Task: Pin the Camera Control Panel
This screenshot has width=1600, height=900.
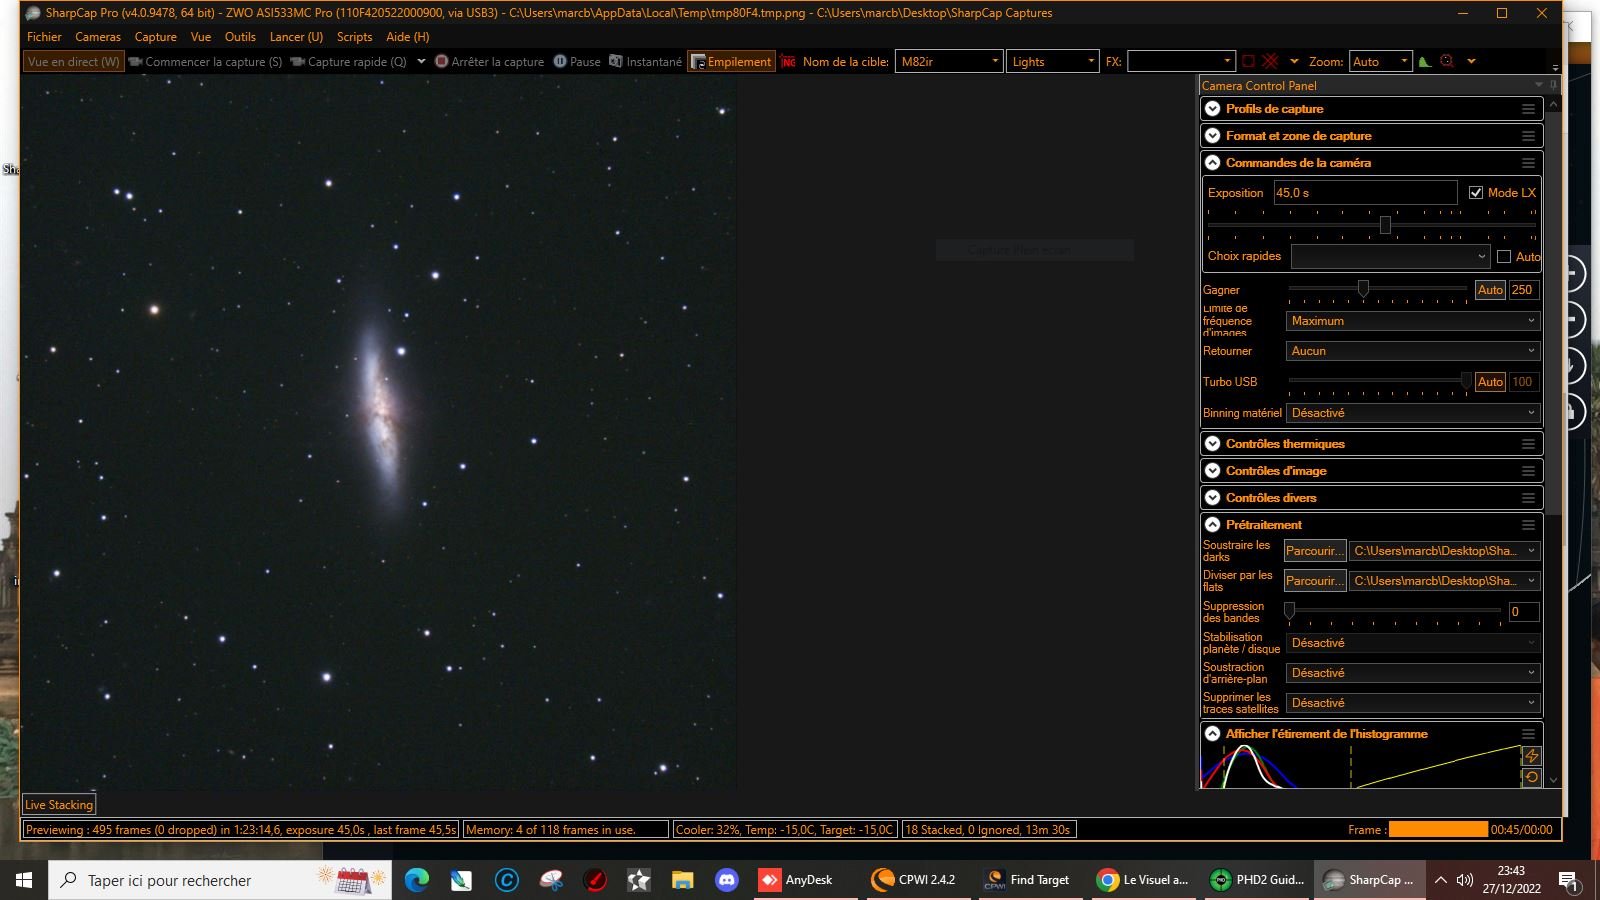Action: [1553, 86]
